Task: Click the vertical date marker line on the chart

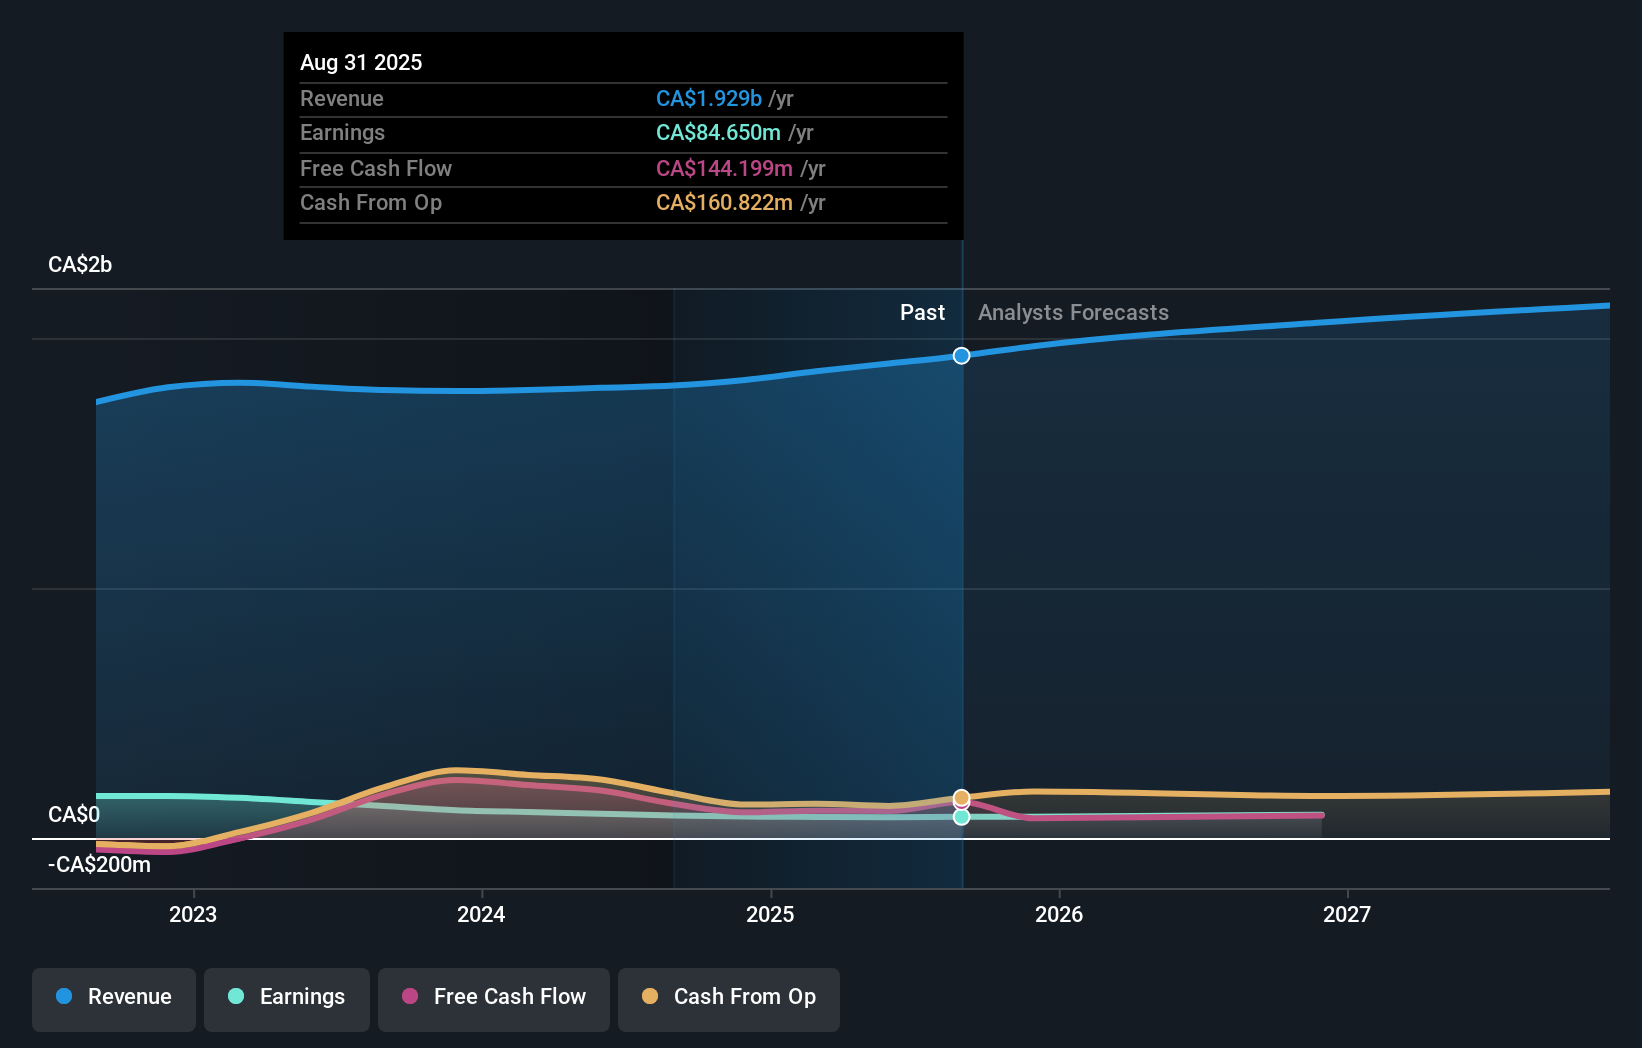Action: [x=961, y=600]
